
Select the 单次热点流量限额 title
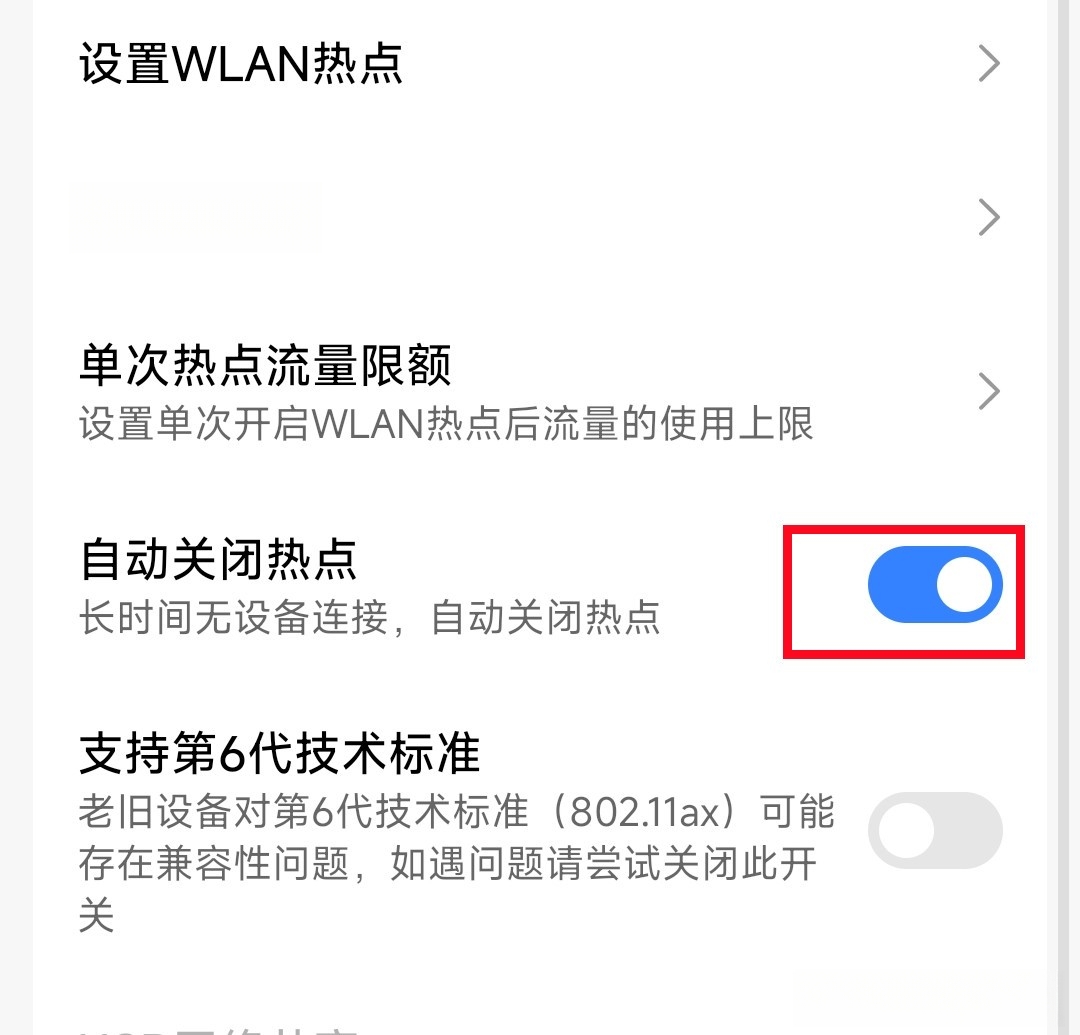265,365
